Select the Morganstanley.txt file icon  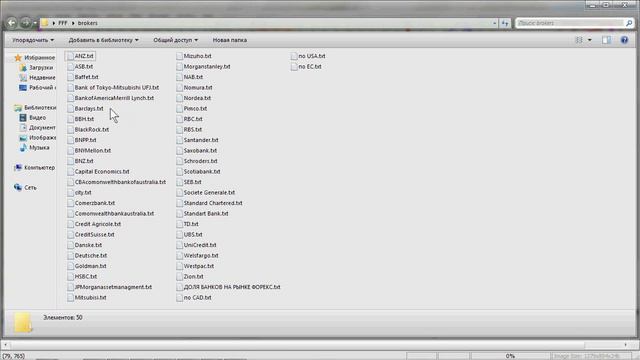[180, 67]
